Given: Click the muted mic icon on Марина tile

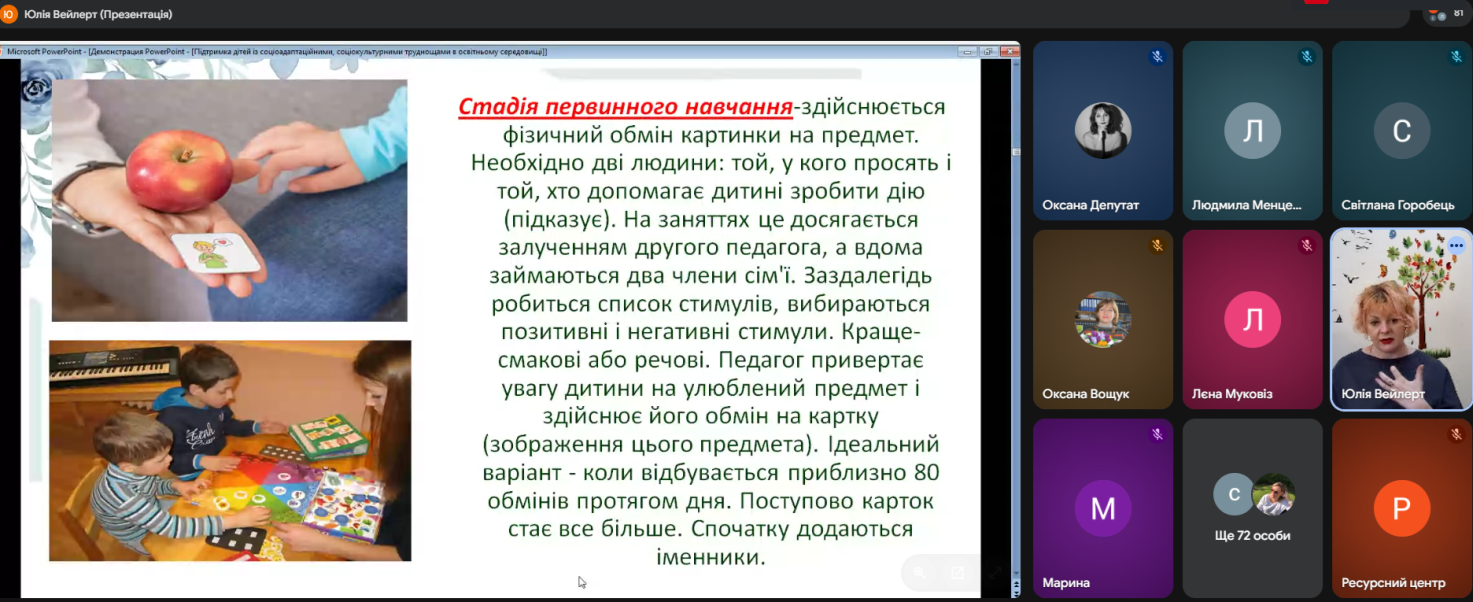Looking at the screenshot, I should click(1157, 434).
